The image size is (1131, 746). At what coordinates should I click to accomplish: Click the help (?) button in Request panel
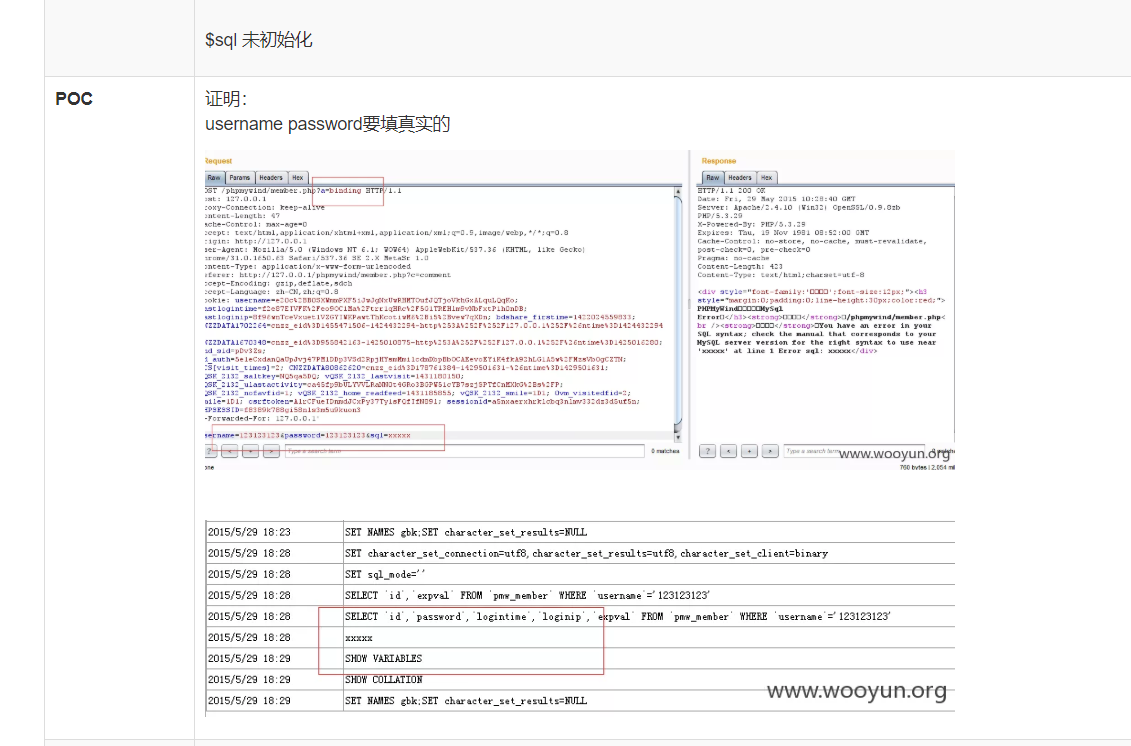click(x=211, y=452)
